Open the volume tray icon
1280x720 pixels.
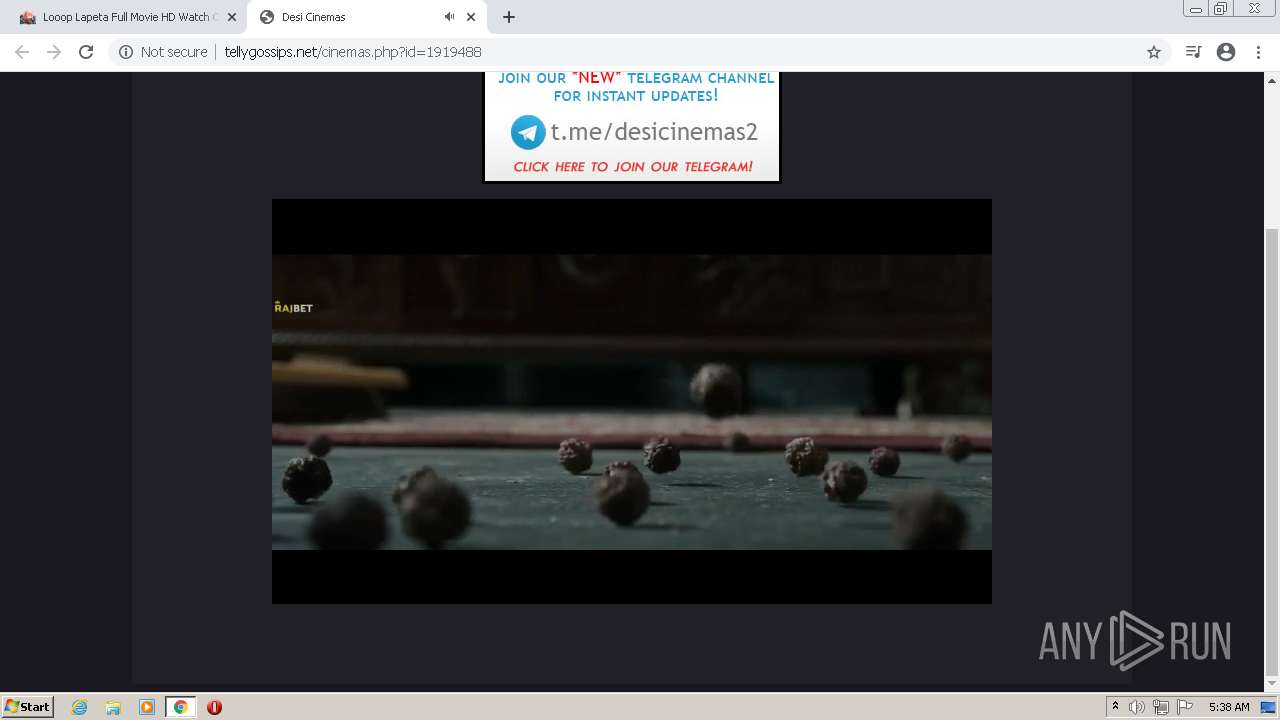[x=1136, y=707]
